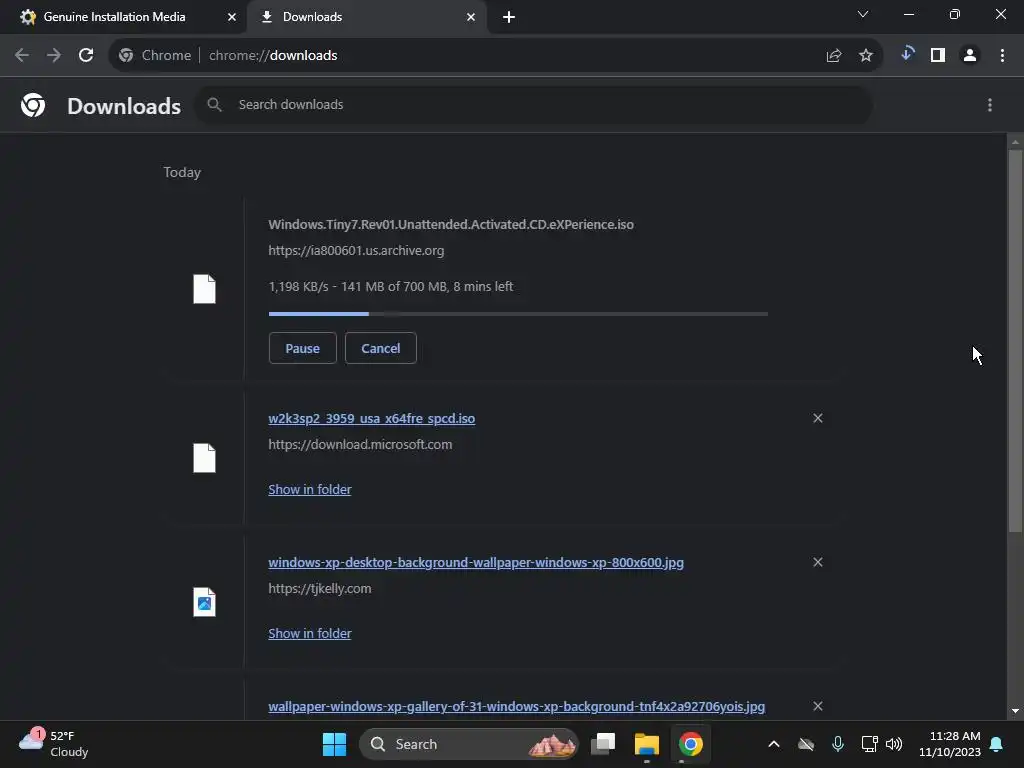The image size is (1024, 768).
Task: Click the scrollbar down arrow
Action: click(x=1015, y=711)
